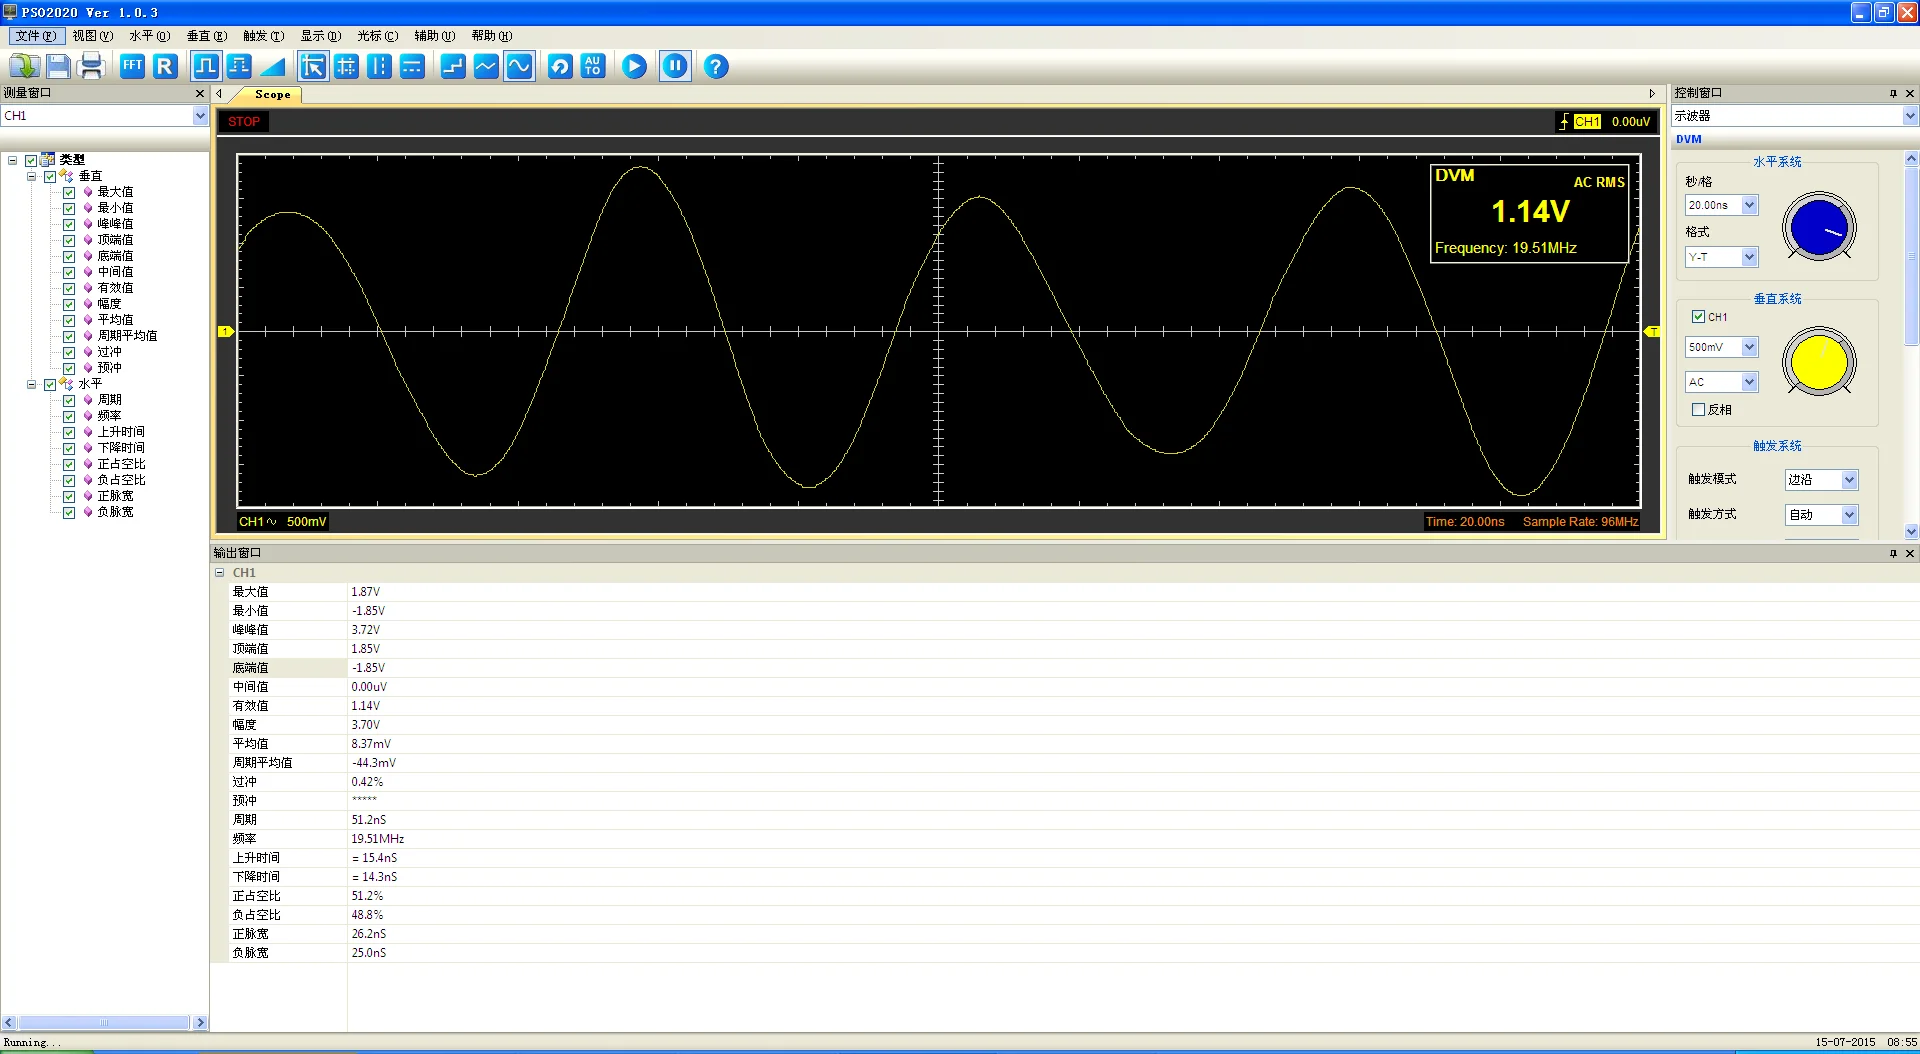Click the Print icon in toolbar
This screenshot has height=1054, width=1920.
point(91,66)
